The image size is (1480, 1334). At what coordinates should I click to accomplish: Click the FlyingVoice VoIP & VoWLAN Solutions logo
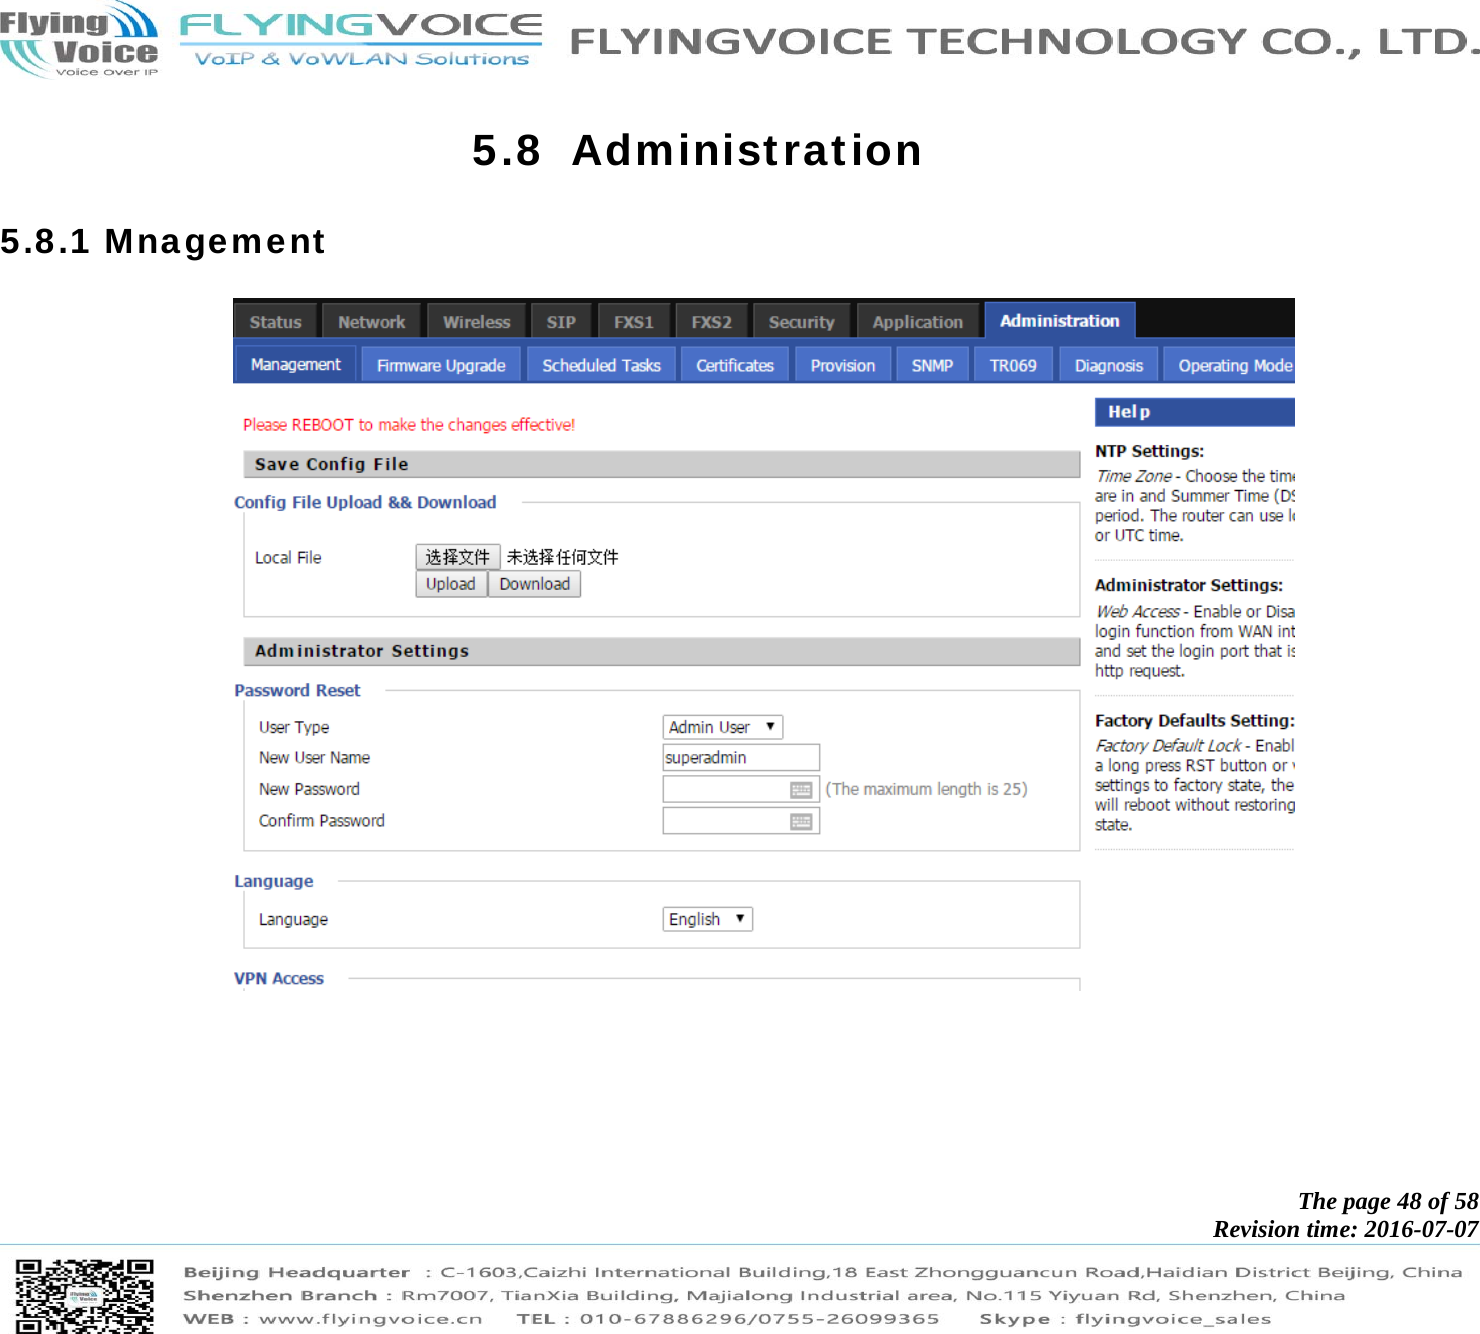click(361, 41)
